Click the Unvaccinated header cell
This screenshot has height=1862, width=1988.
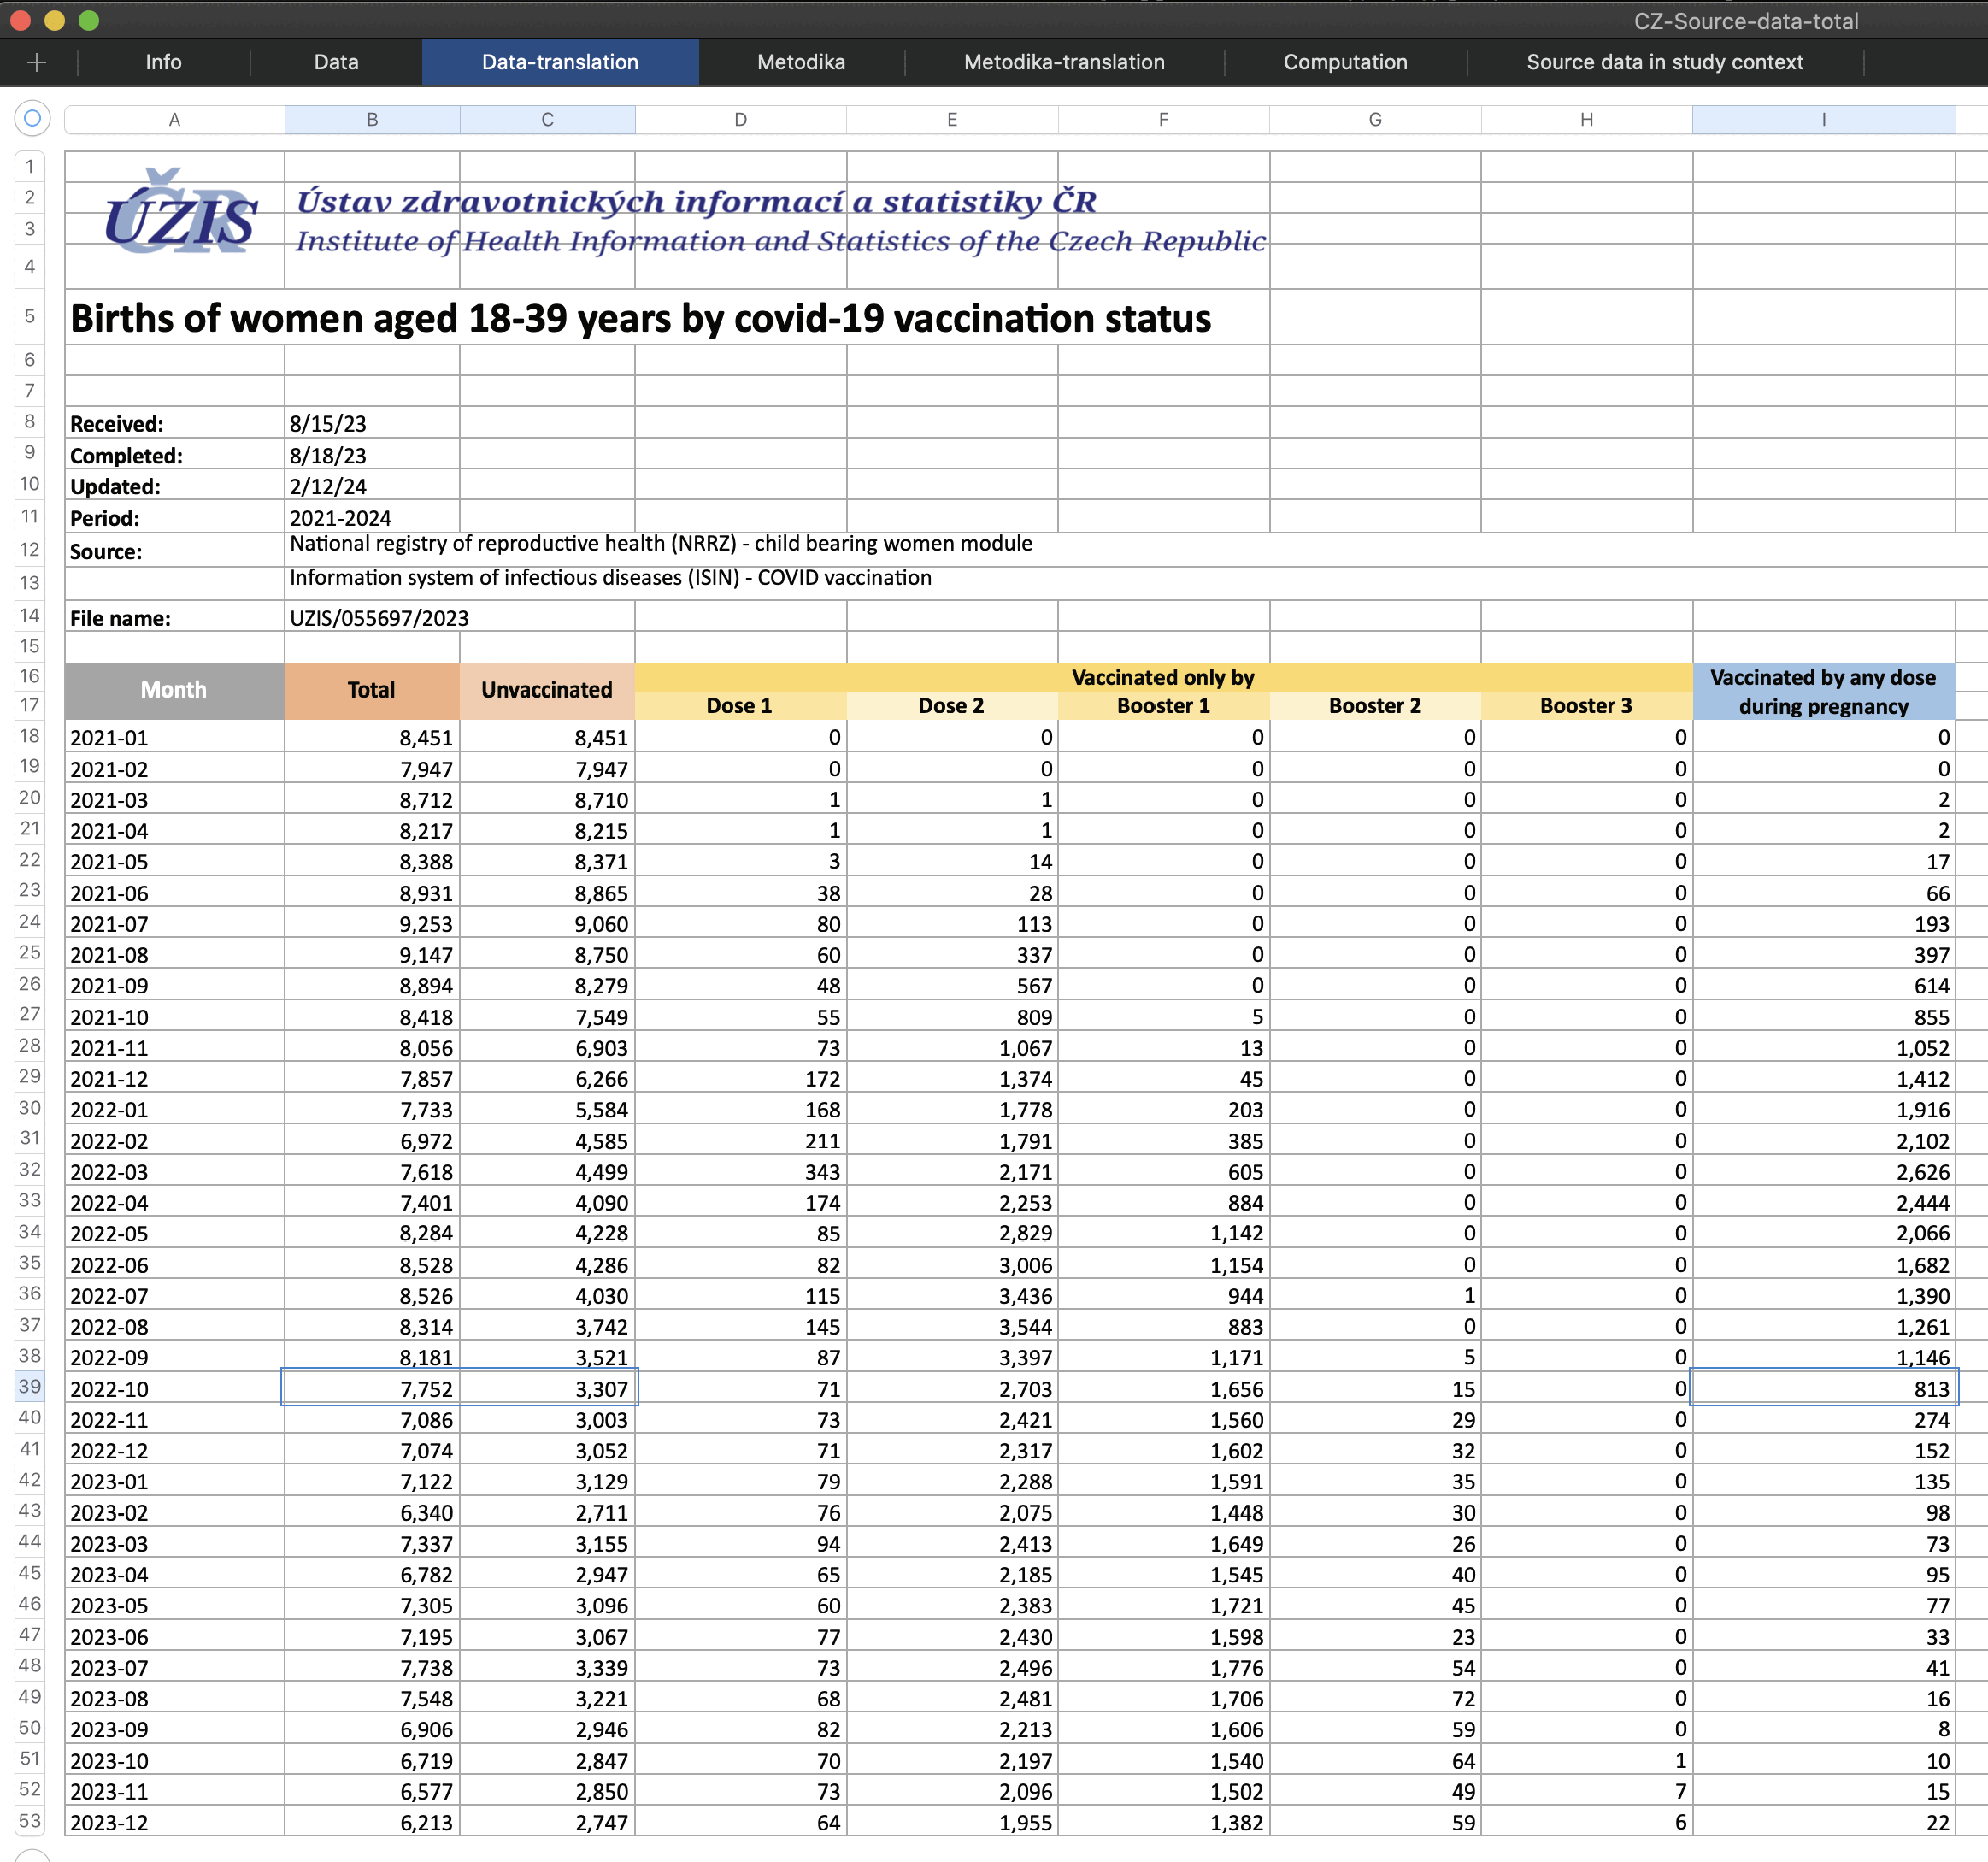[x=547, y=690]
